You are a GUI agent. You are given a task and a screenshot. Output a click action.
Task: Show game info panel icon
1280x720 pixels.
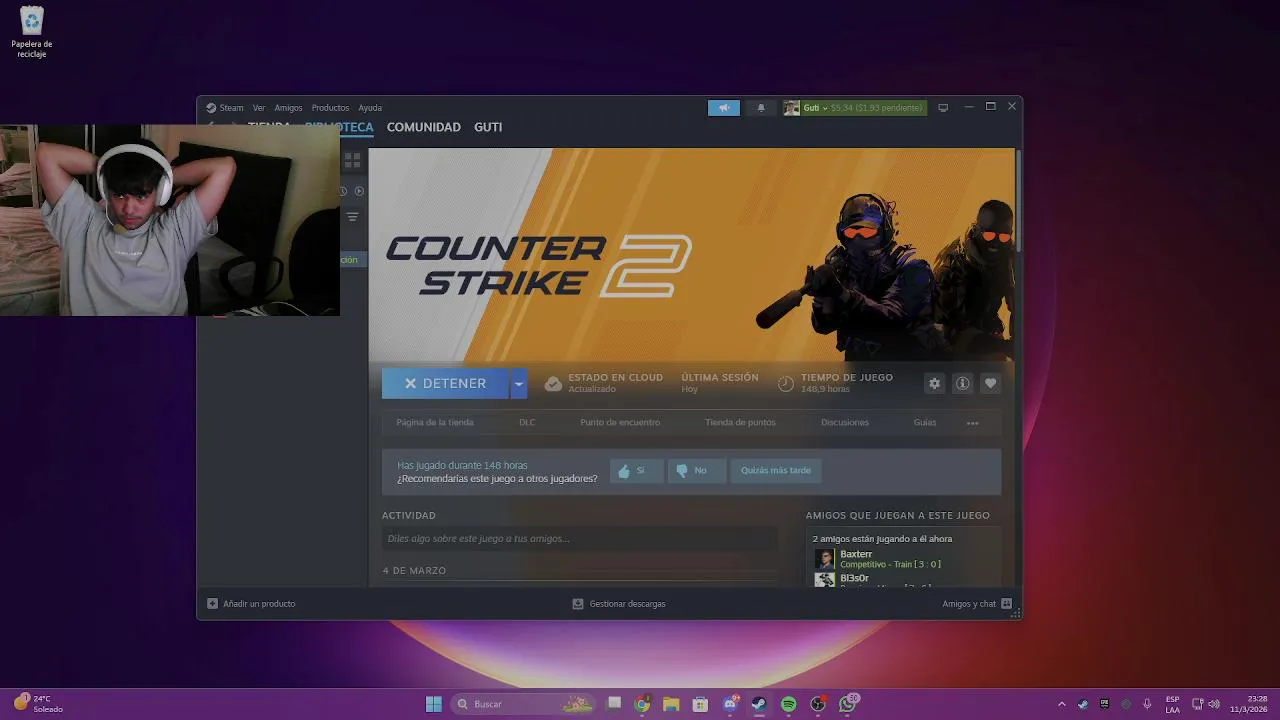[x=962, y=383]
